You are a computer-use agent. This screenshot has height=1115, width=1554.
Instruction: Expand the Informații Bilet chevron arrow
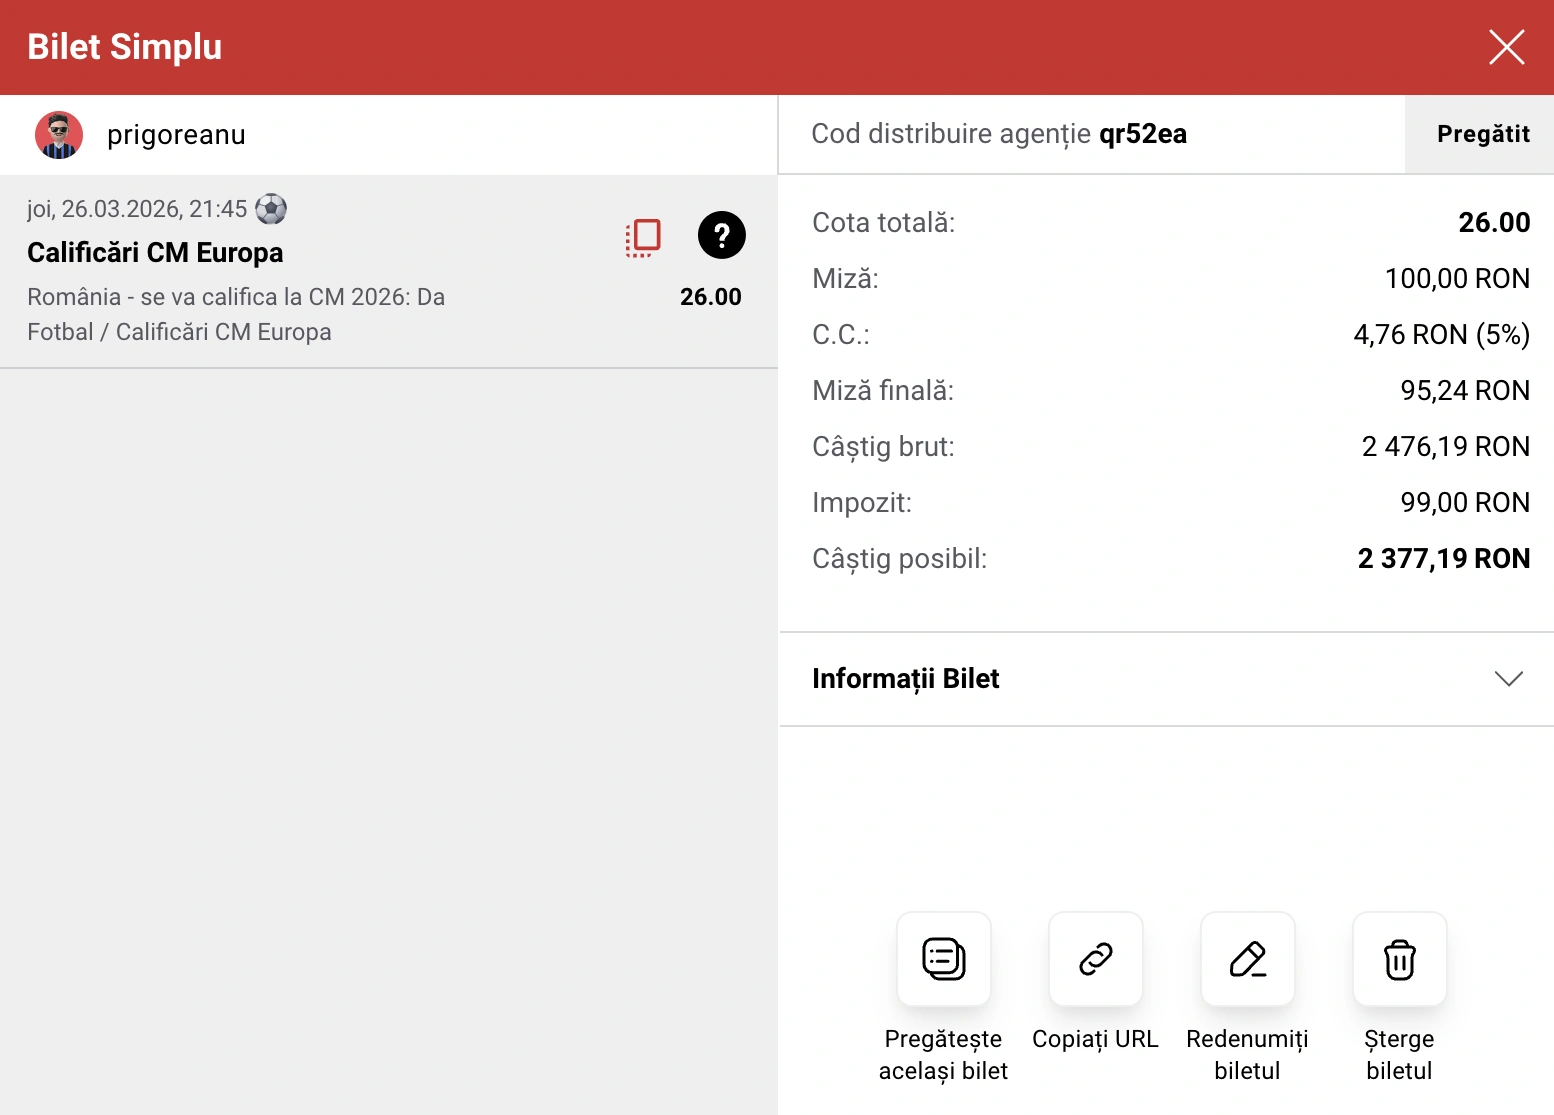pos(1508,679)
